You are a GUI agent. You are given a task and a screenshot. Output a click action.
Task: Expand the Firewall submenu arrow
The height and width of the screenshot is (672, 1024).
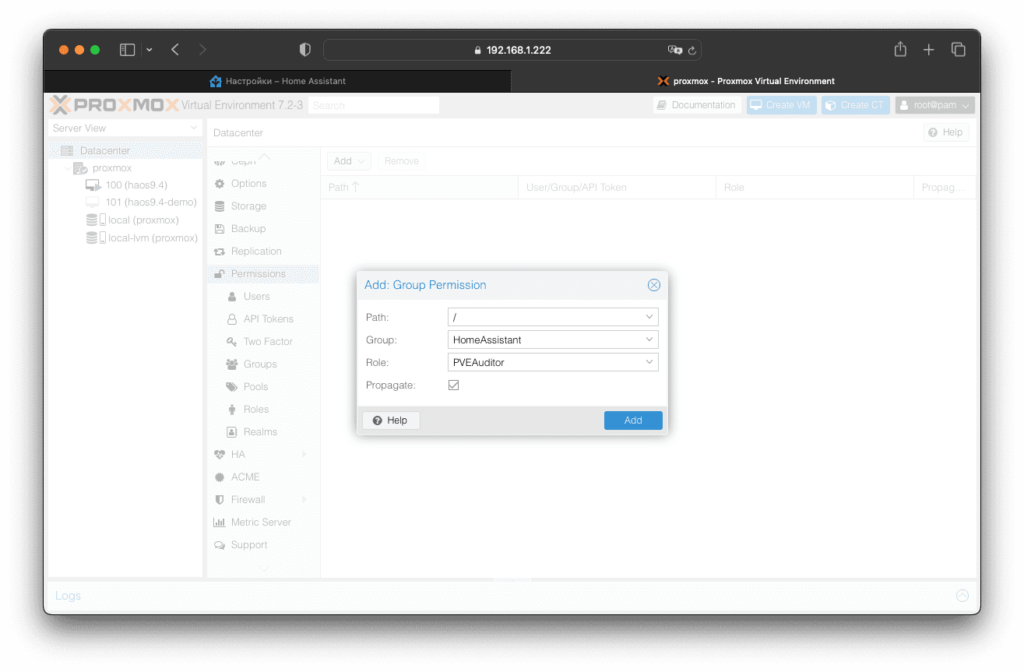(x=304, y=500)
